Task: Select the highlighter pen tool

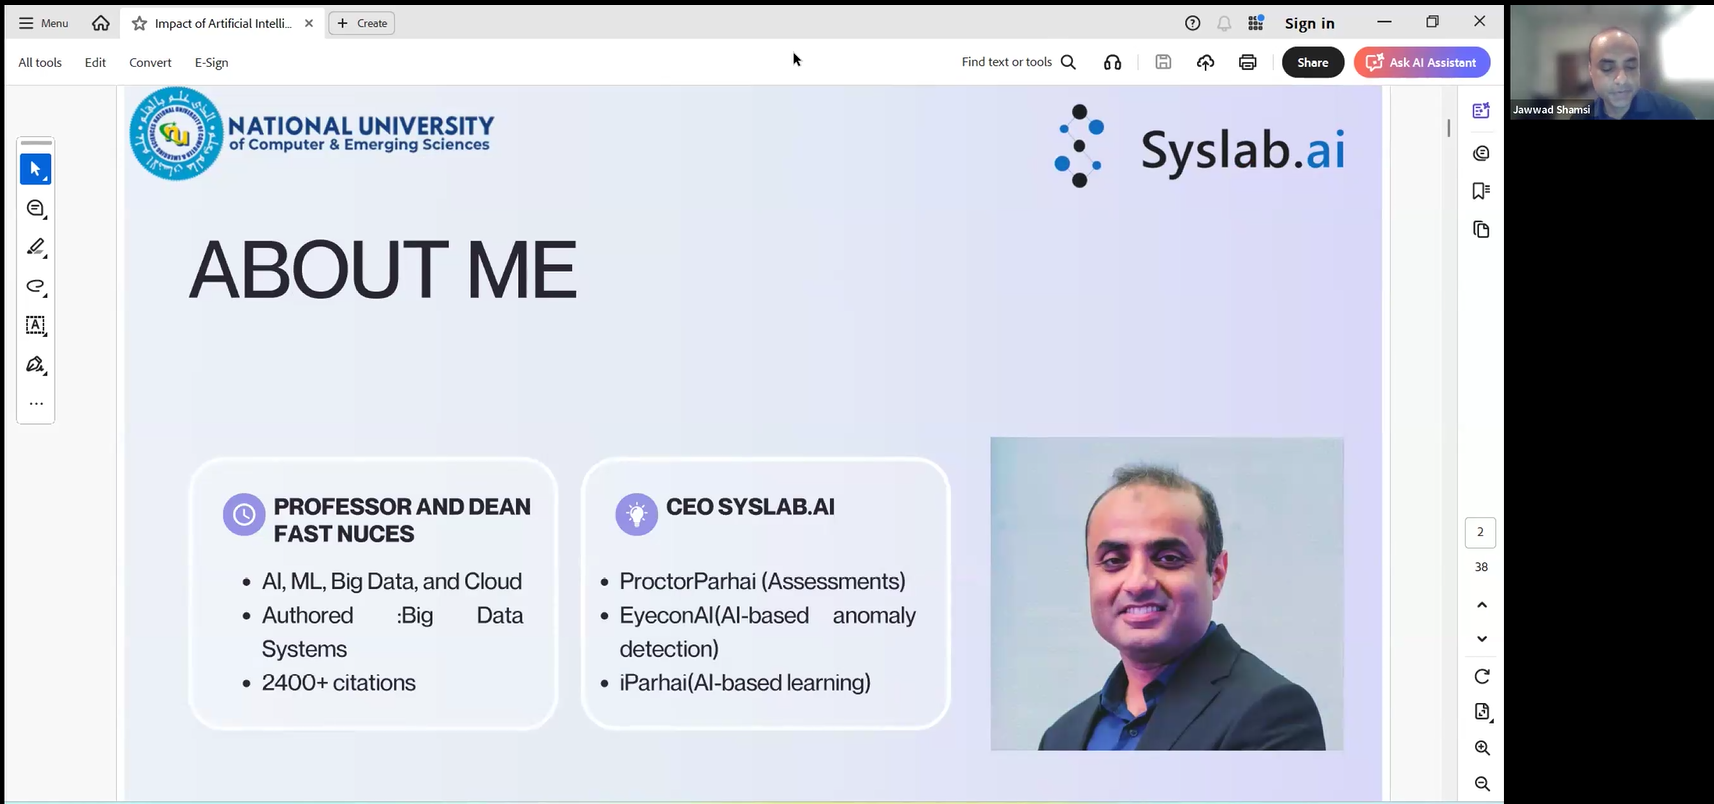Action: [x=35, y=247]
